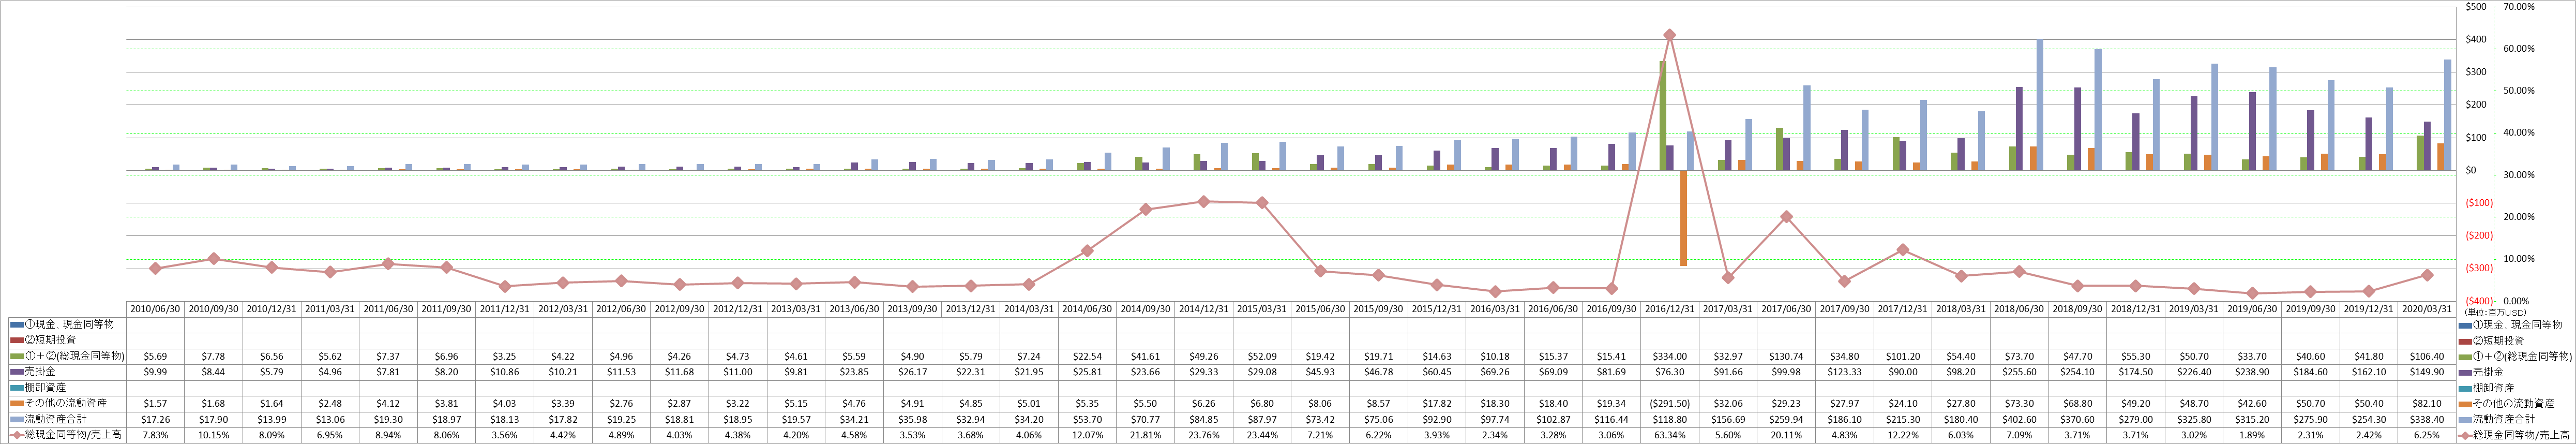The height and width of the screenshot is (444, 2576).
Task: Select the $255.60 accounts receivable cell
Action: [x=2019, y=372]
